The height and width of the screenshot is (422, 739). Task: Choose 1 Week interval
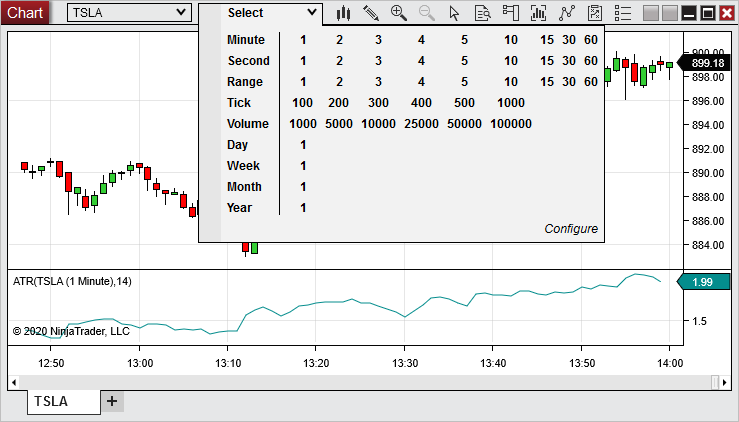[303, 166]
